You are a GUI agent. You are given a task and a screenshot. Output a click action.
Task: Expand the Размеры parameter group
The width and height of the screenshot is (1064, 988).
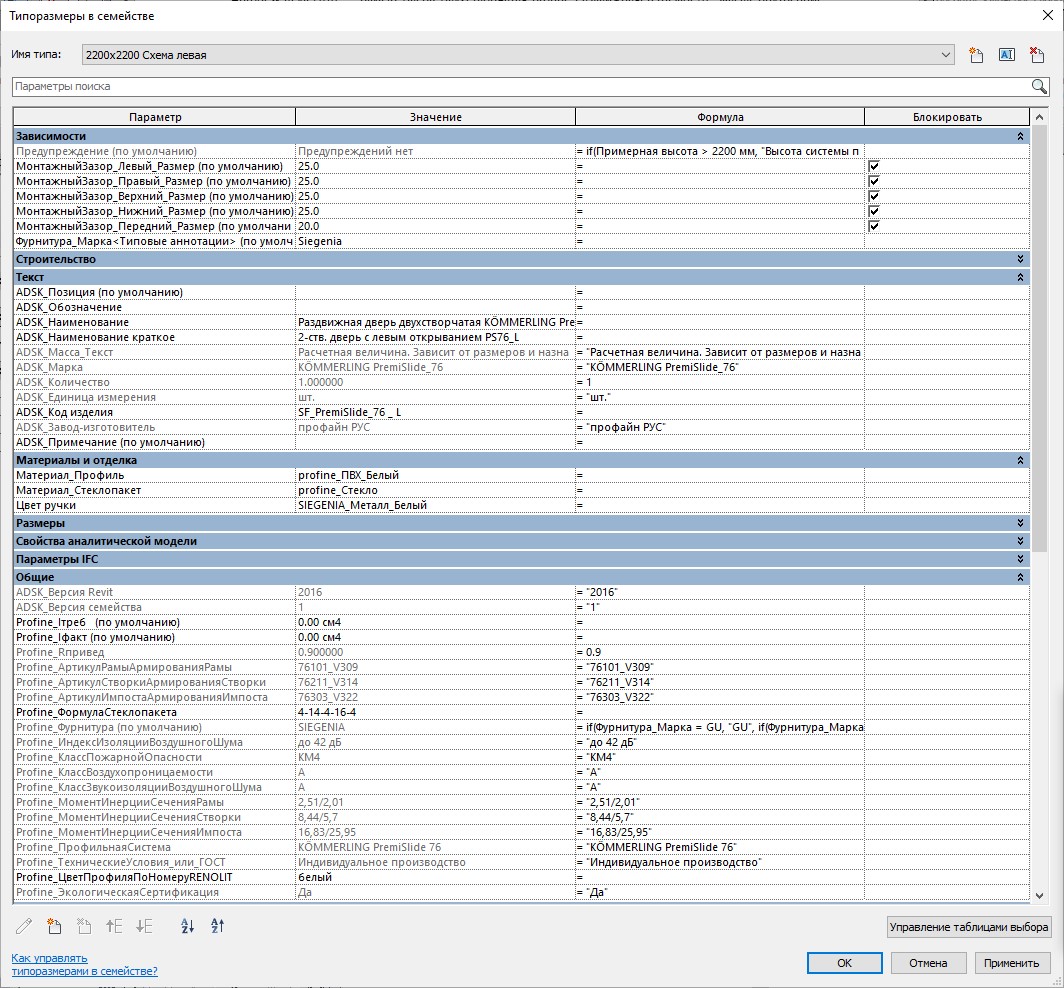tap(1020, 523)
